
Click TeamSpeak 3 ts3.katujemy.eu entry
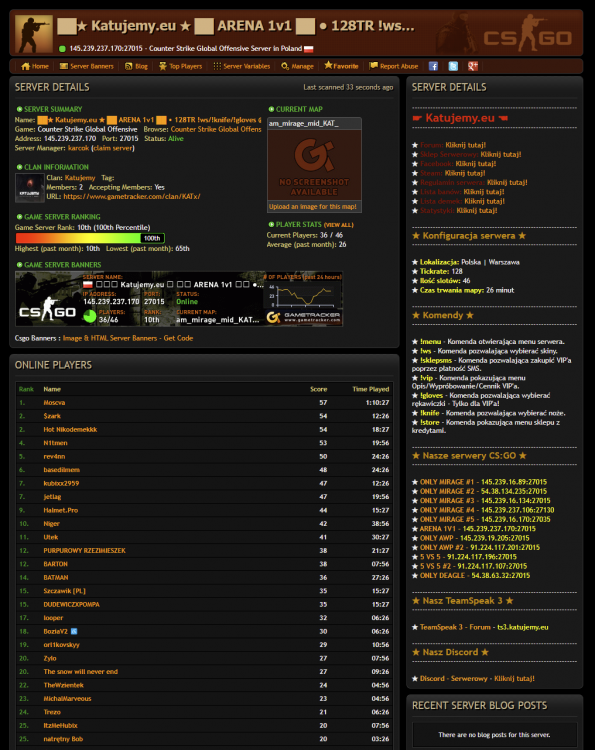pyautogui.click(x=484, y=627)
